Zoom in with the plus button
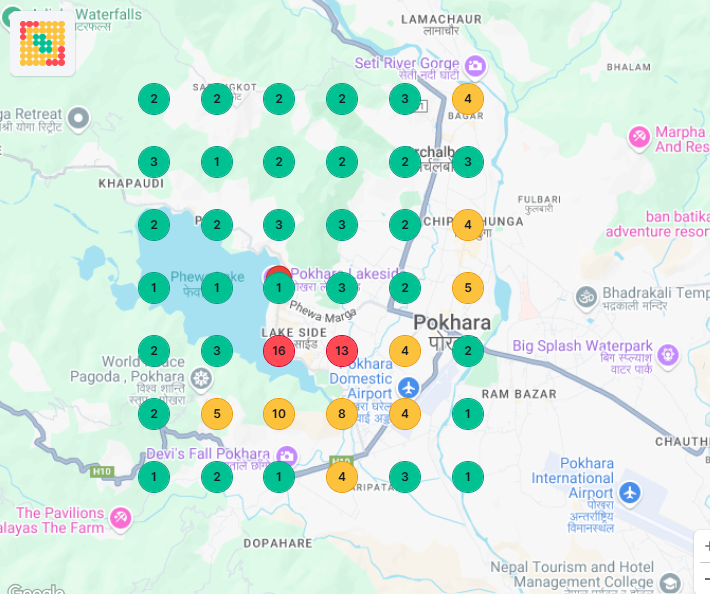The image size is (710, 594). 704,546
